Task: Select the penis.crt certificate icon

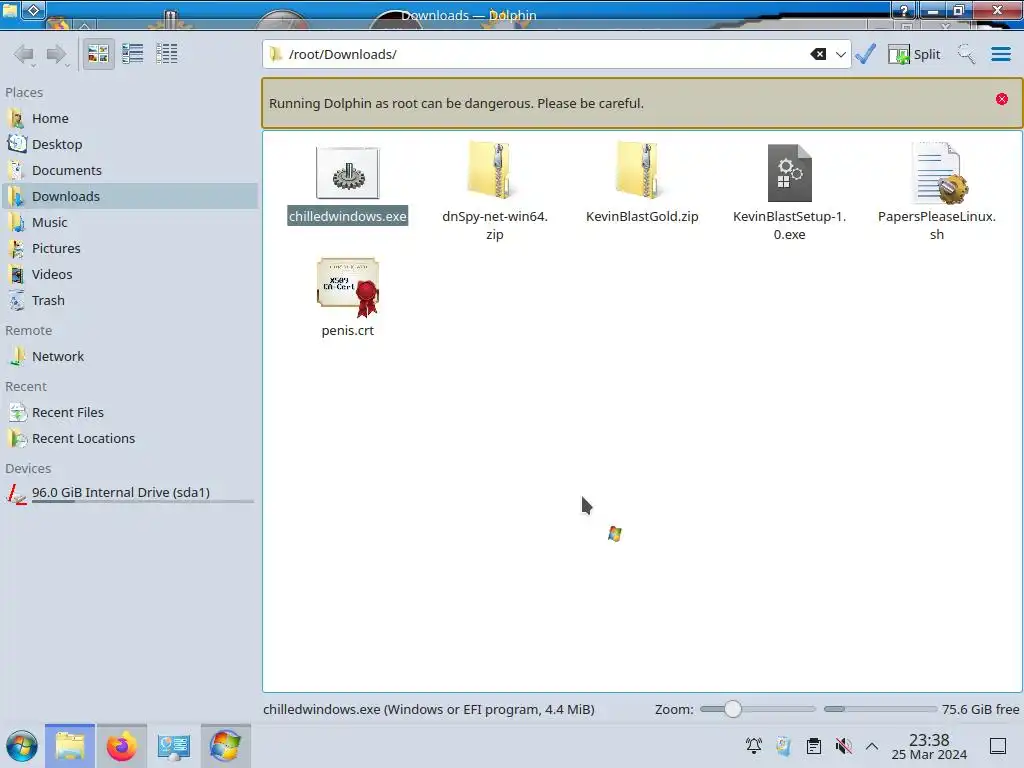Action: (348, 287)
